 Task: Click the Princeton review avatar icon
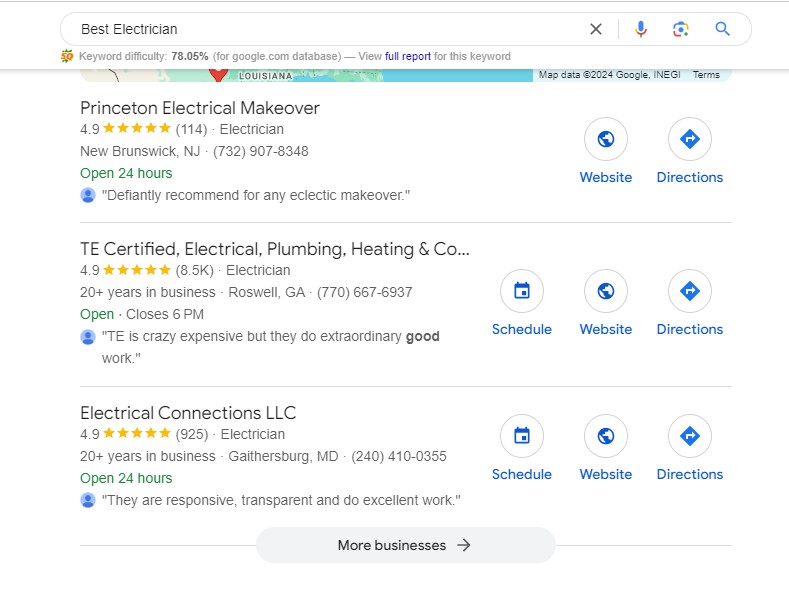pyautogui.click(x=88, y=195)
